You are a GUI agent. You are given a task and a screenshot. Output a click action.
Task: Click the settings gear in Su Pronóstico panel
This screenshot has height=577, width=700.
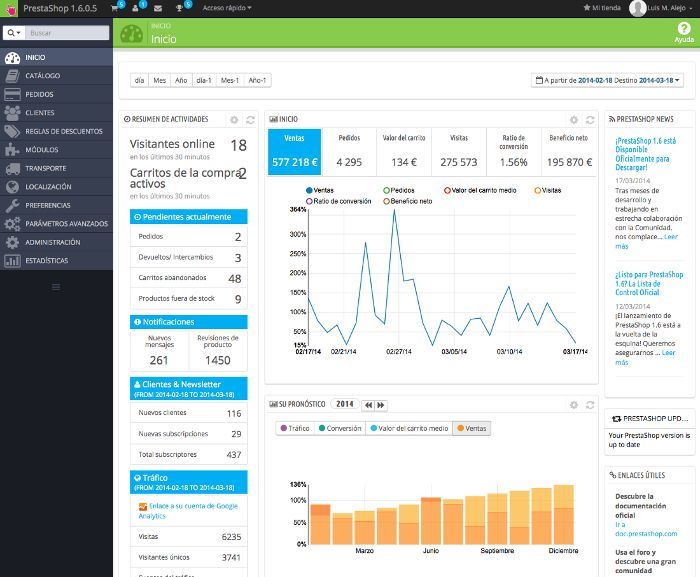coord(574,405)
